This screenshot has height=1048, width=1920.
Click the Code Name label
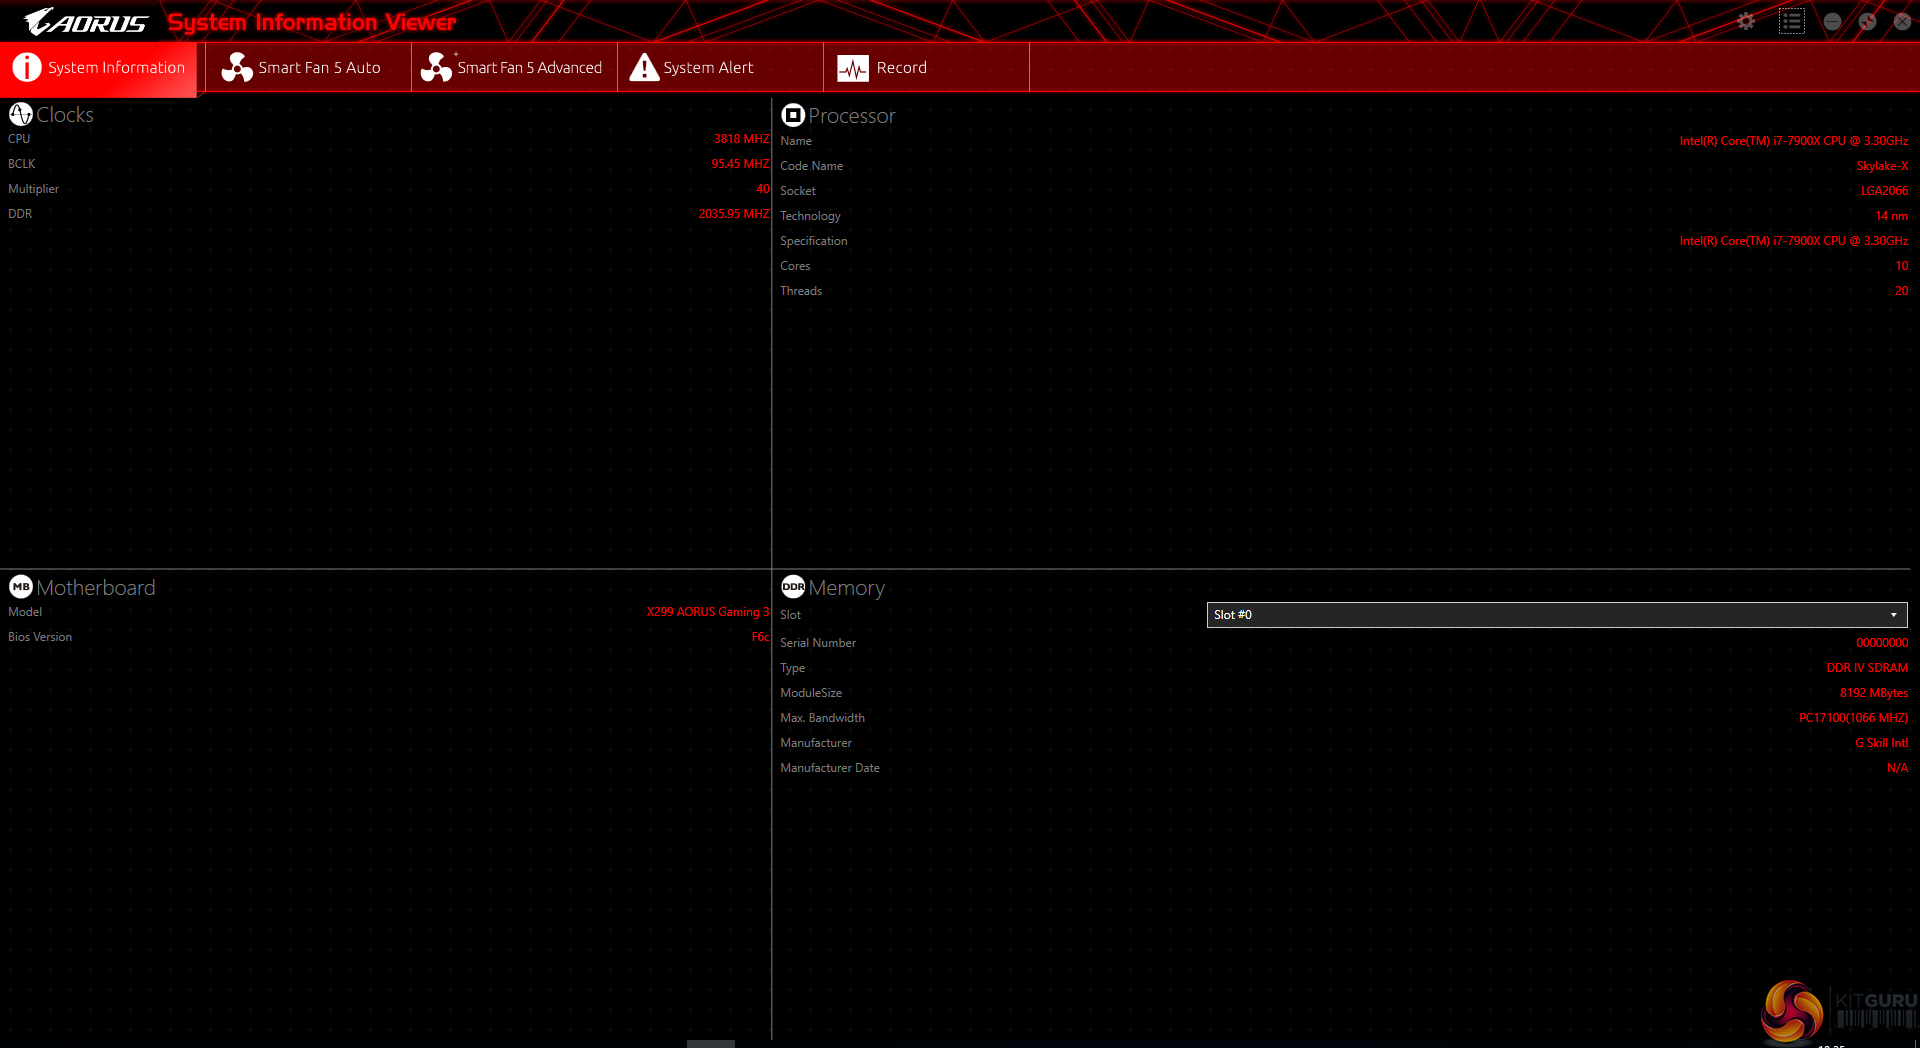pyautogui.click(x=812, y=166)
